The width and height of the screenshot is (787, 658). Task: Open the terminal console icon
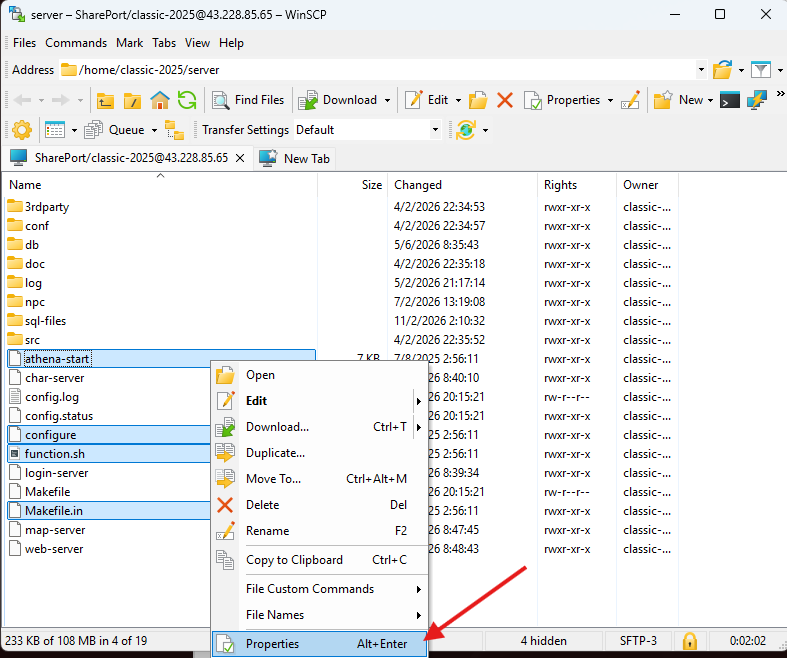[x=729, y=100]
